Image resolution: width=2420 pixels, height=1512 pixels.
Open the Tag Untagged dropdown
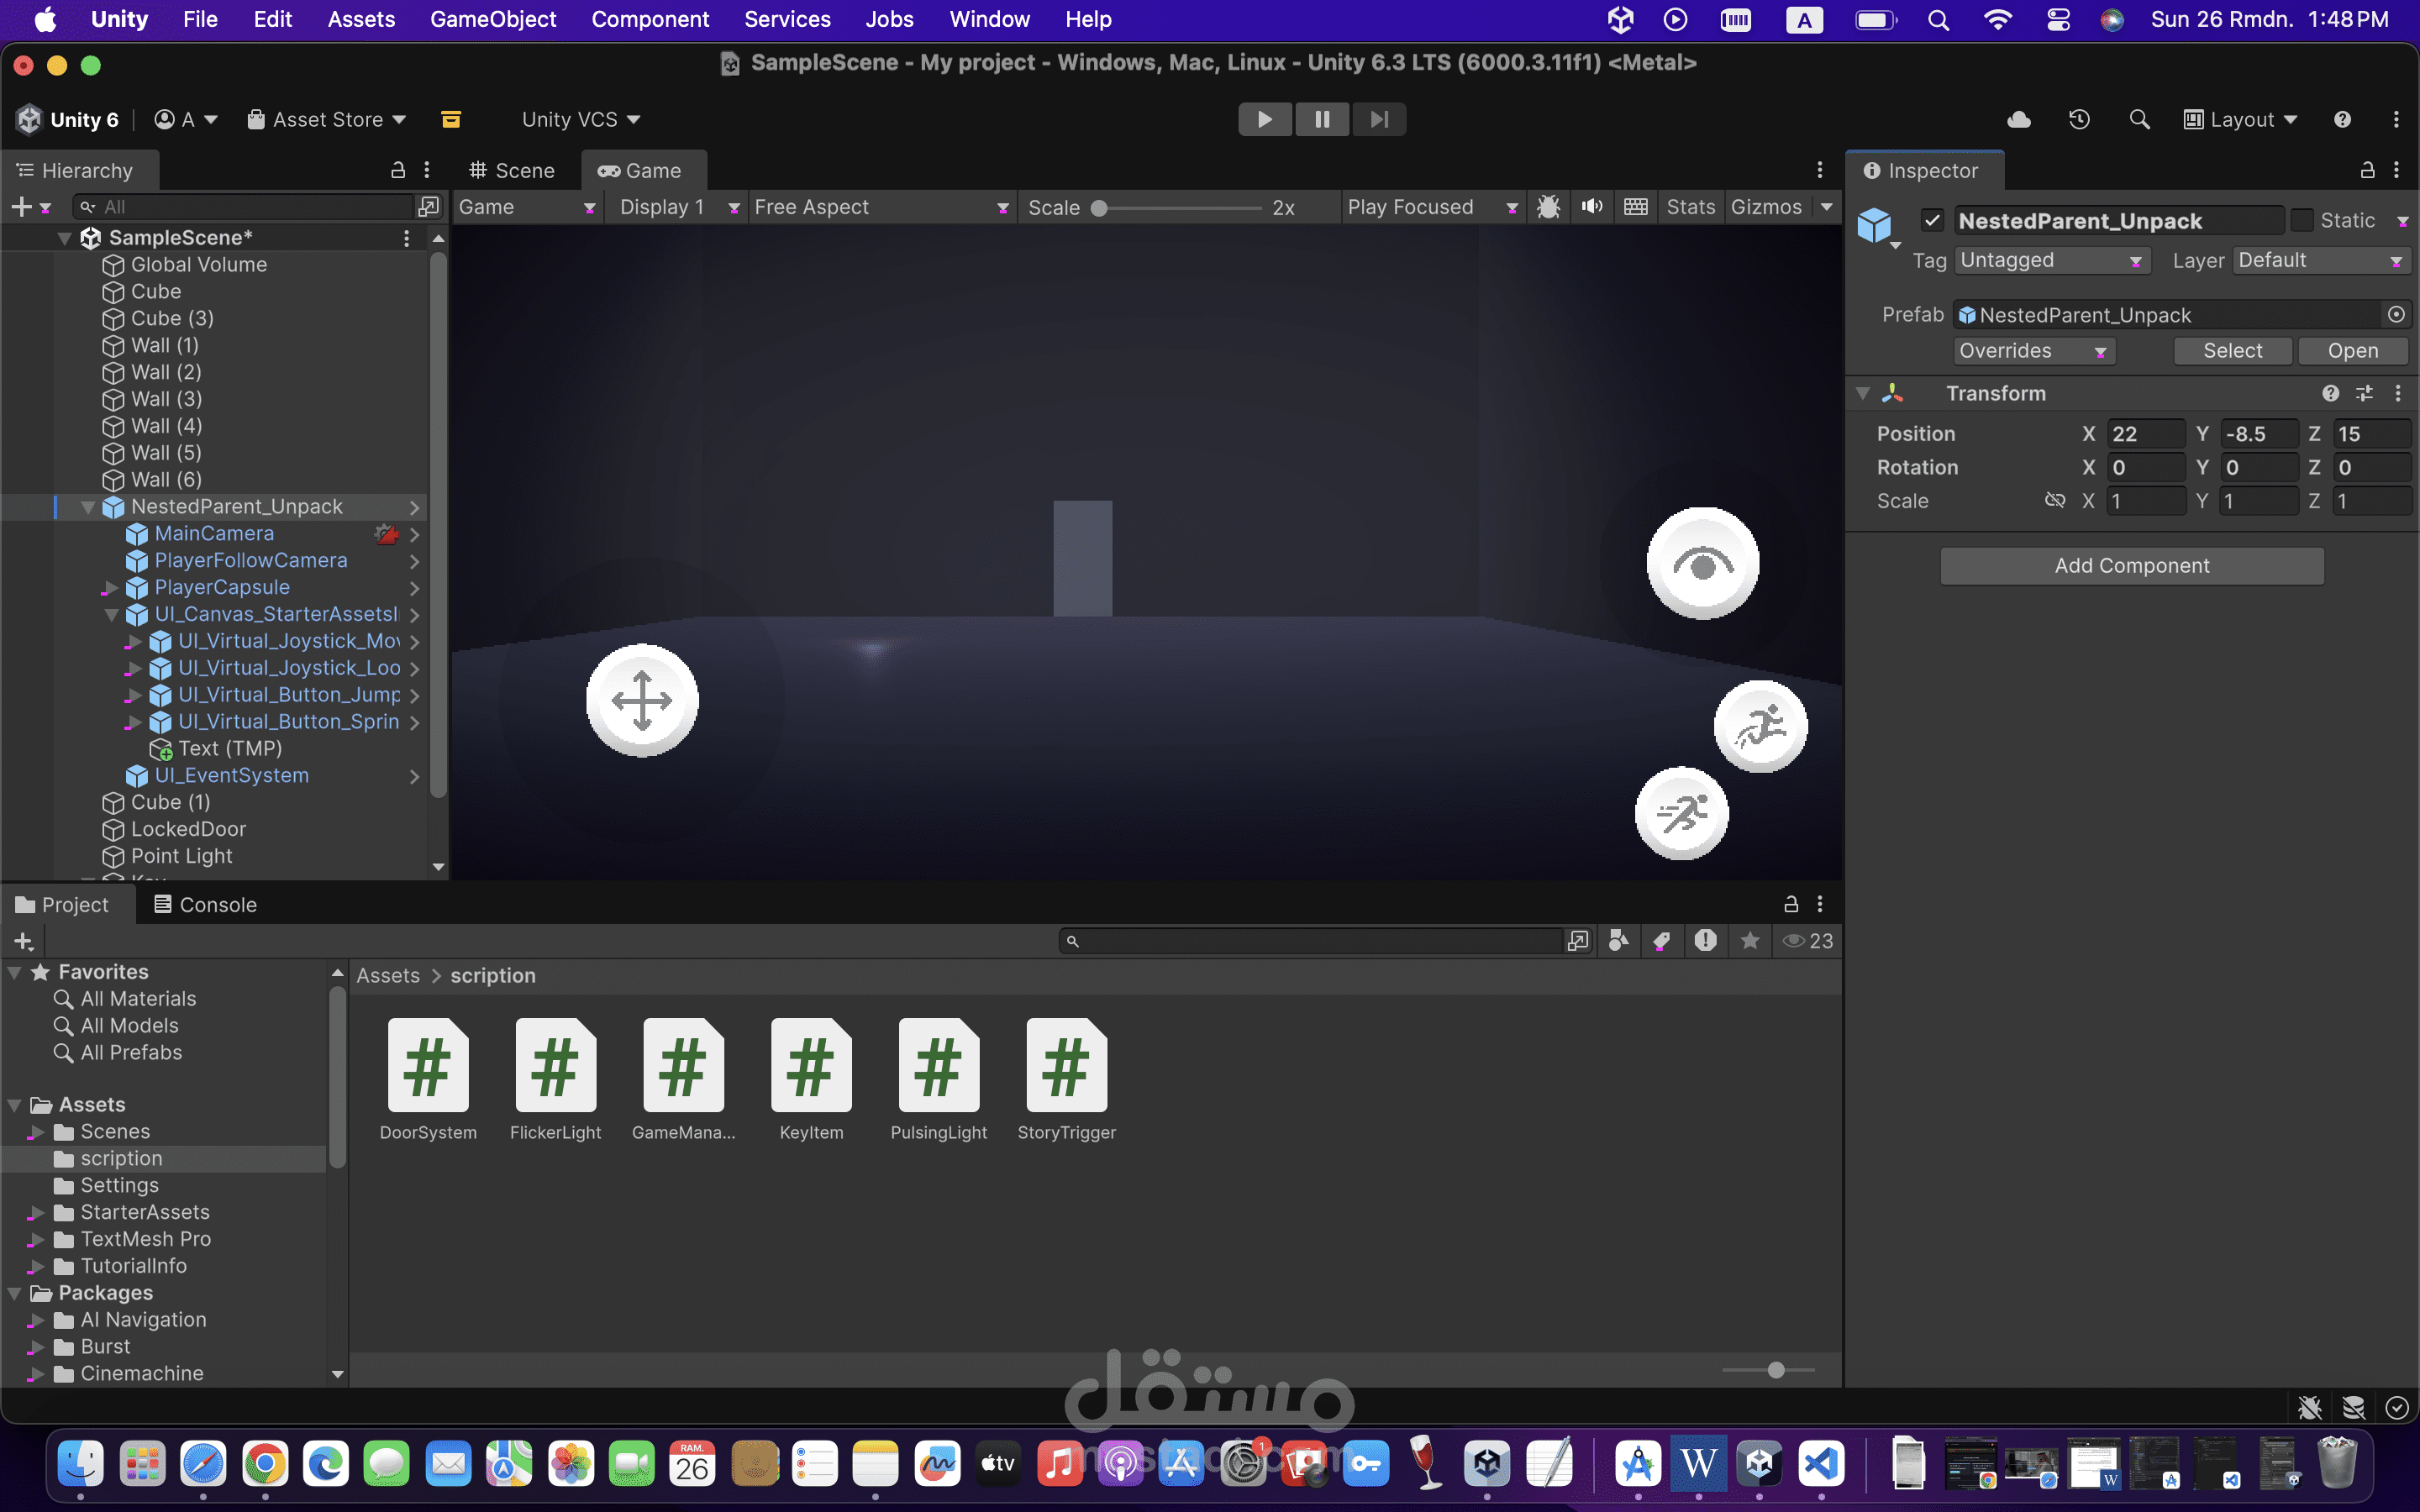(2050, 260)
